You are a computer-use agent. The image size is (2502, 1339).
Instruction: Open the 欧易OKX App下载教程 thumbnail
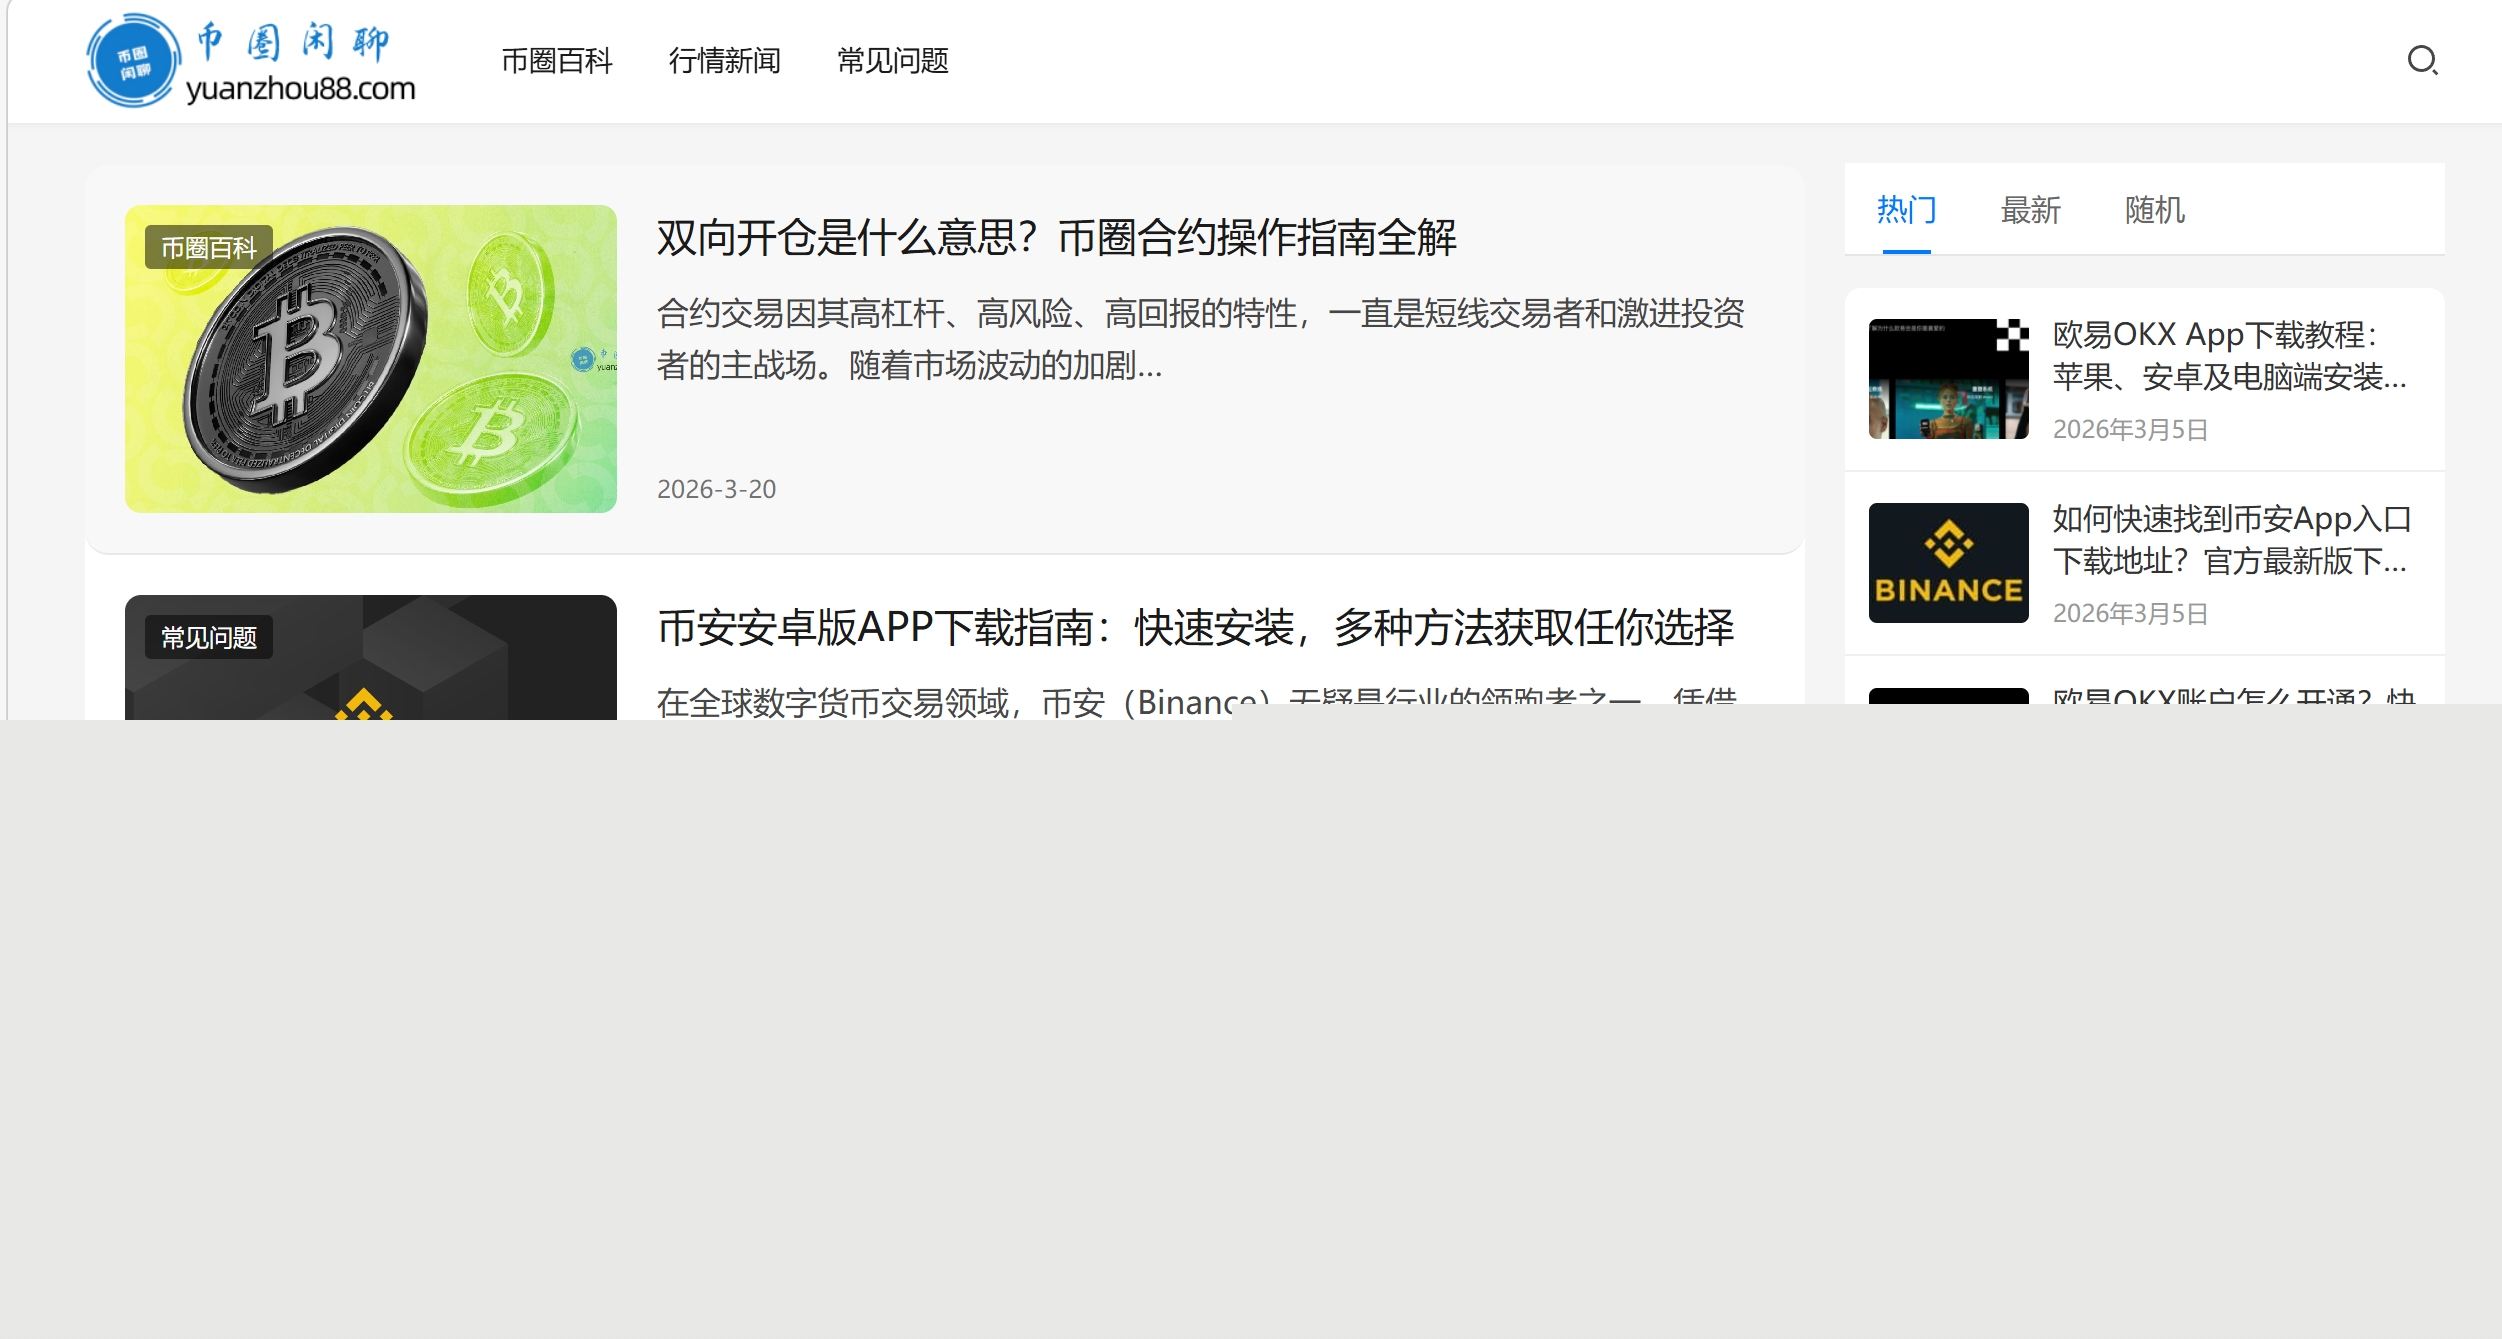(x=1946, y=380)
